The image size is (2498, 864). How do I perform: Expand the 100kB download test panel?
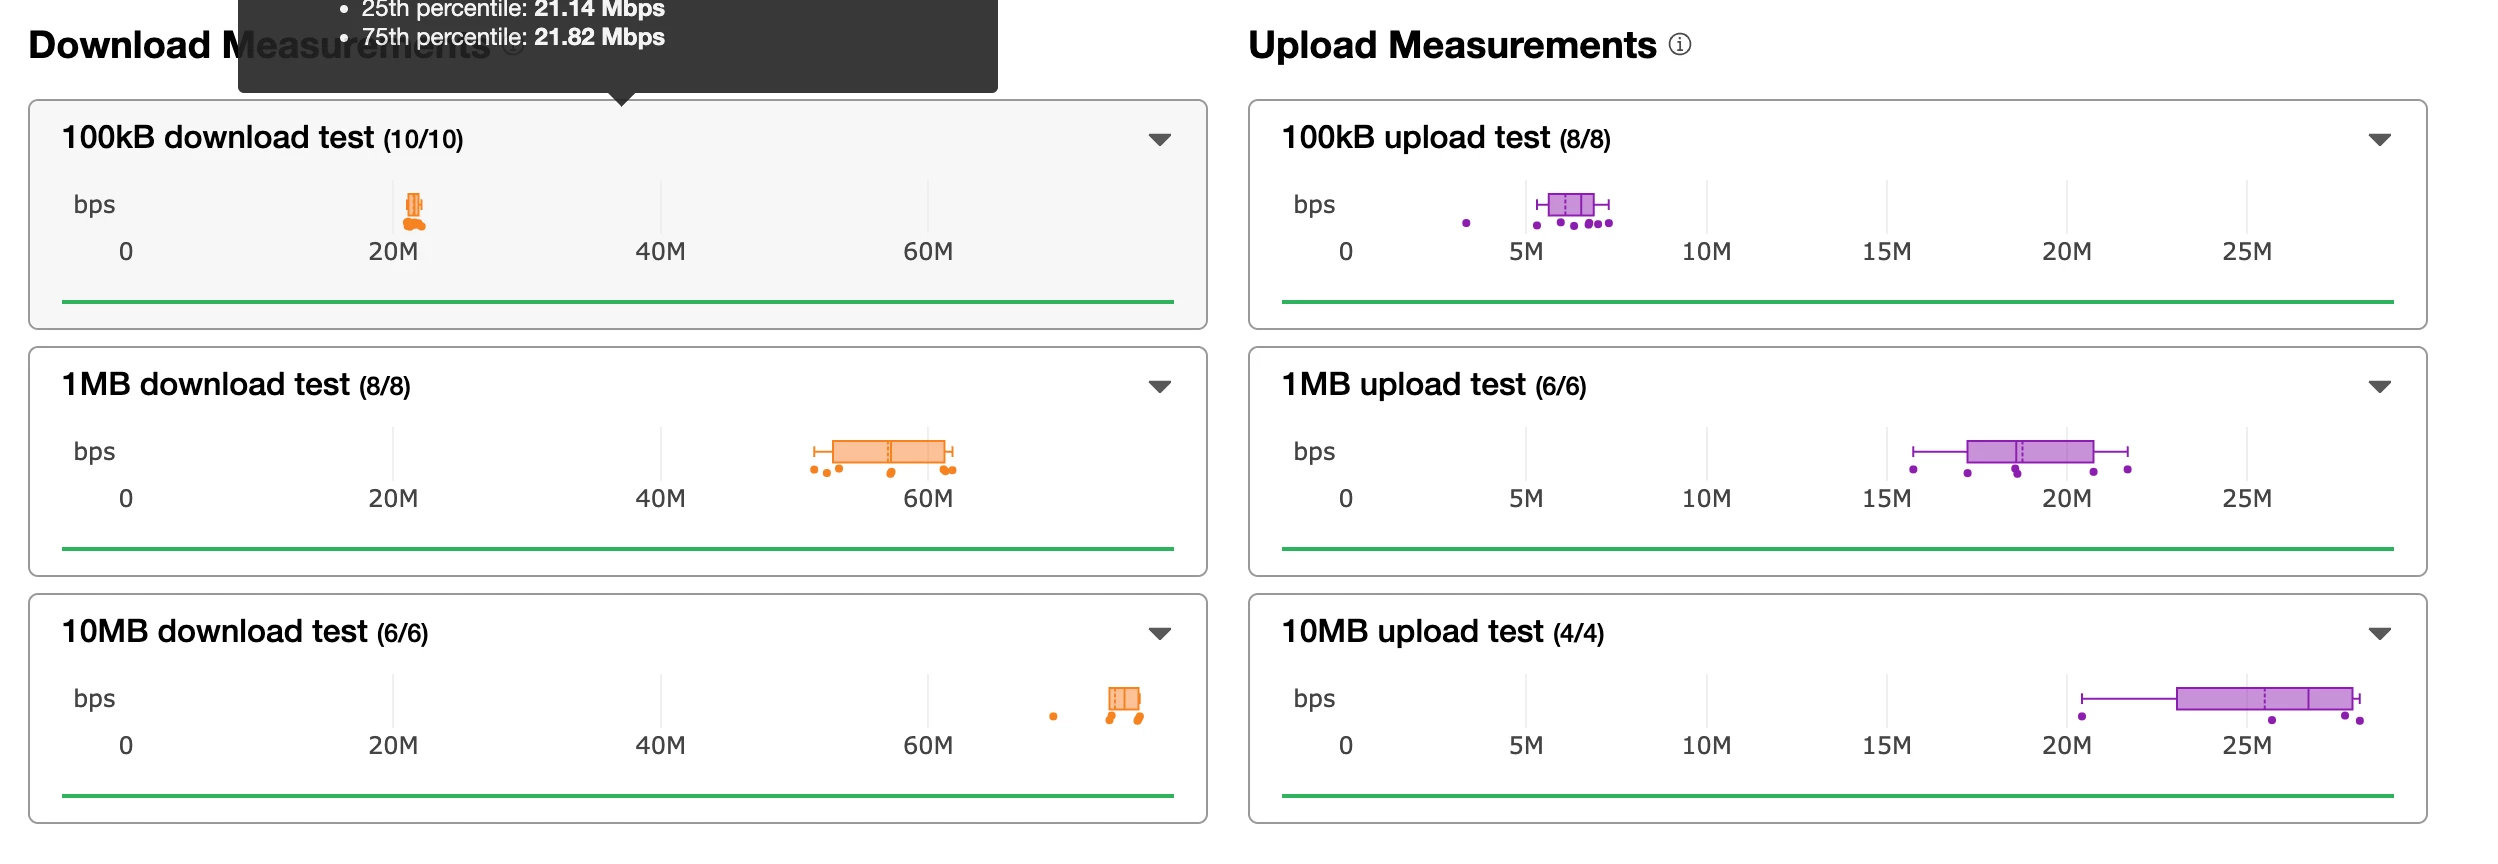click(x=1159, y=139)
